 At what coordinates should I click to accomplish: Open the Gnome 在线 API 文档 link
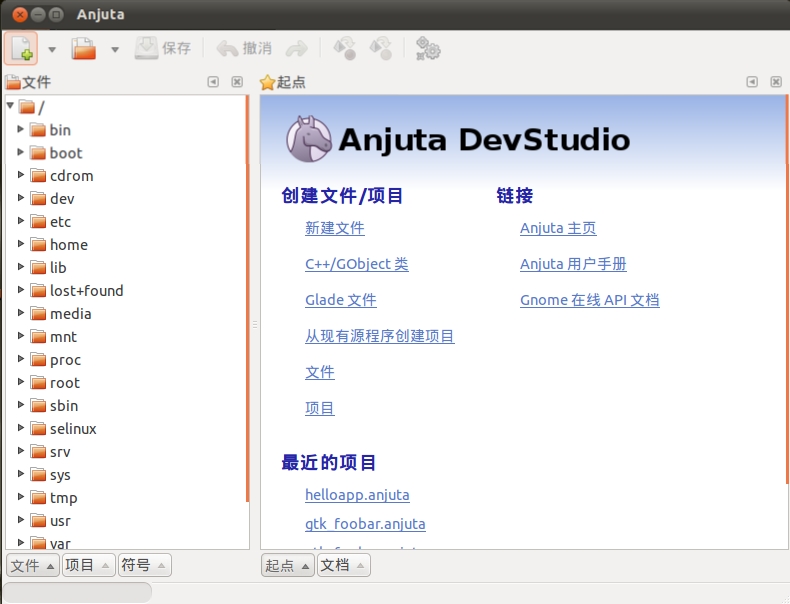589,300
